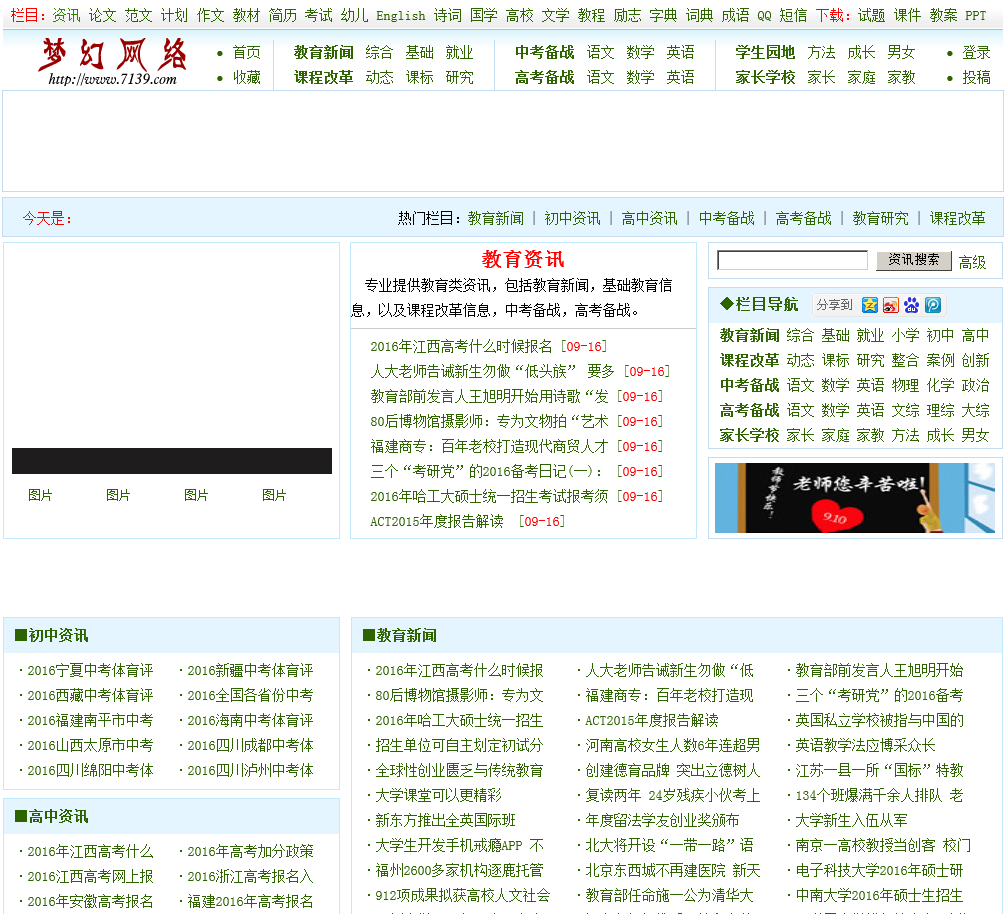Open article 英语教学法应博采众长
The width and height of the screenshot is (1005, 914).
865,746
